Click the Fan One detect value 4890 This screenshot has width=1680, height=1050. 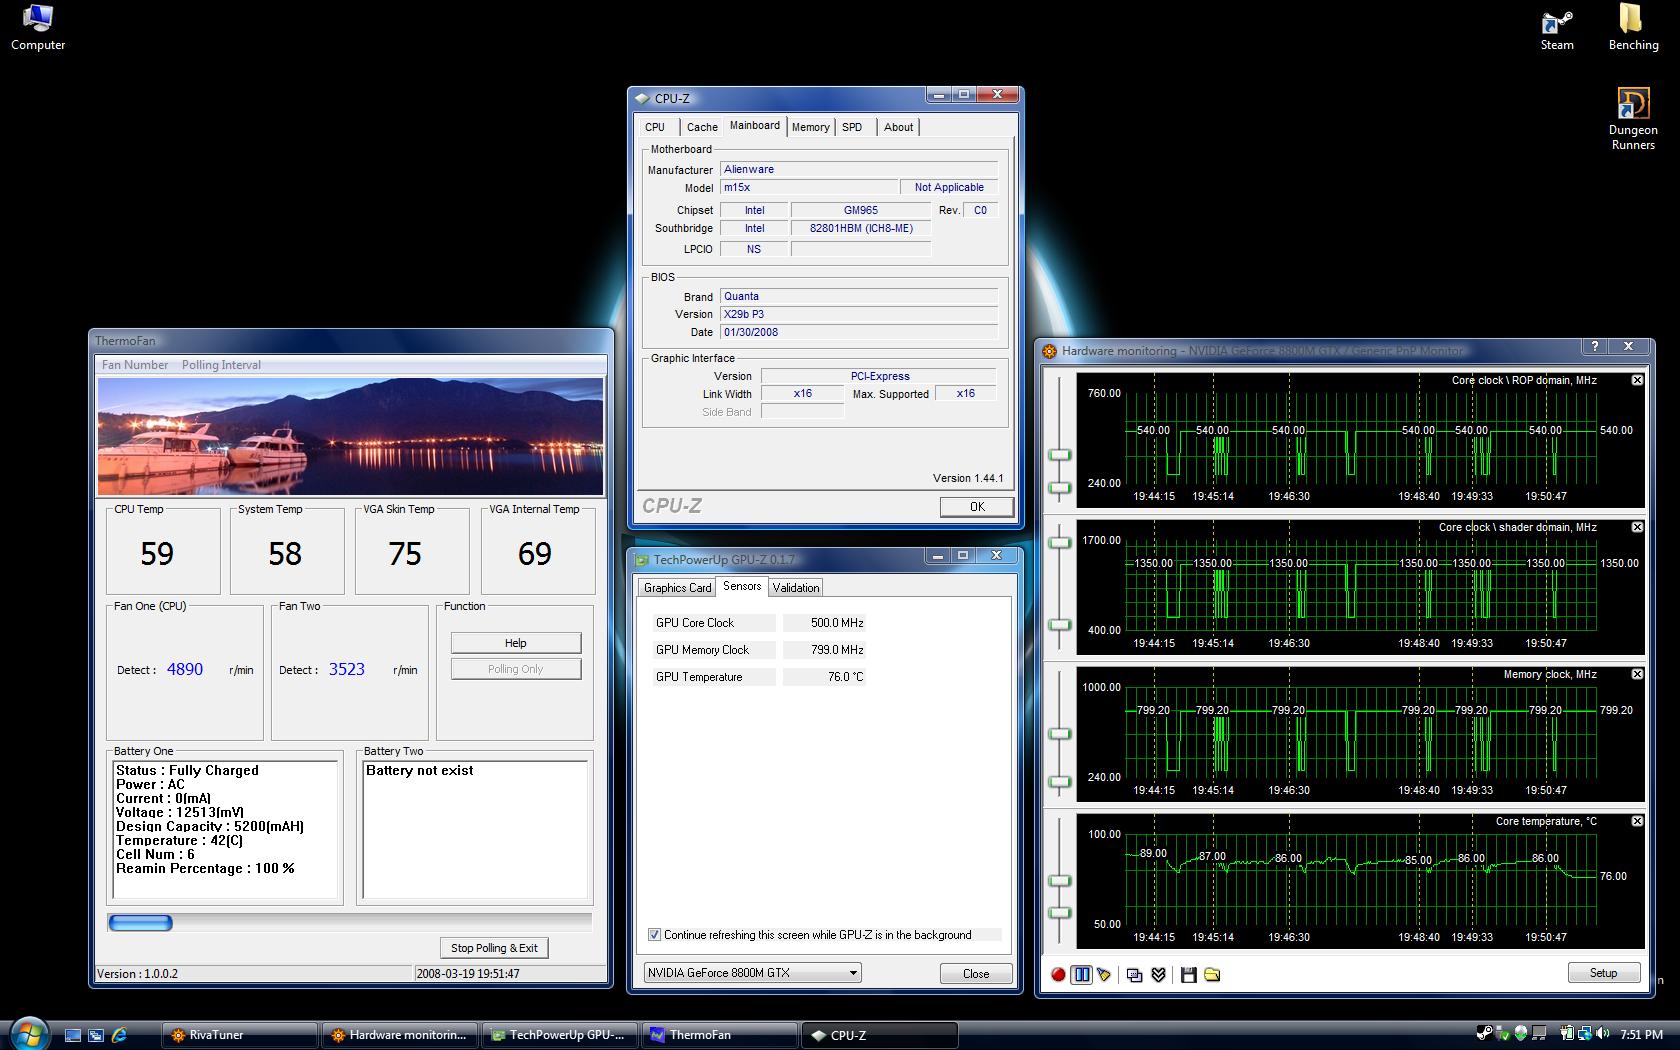(x=185, y=669)
